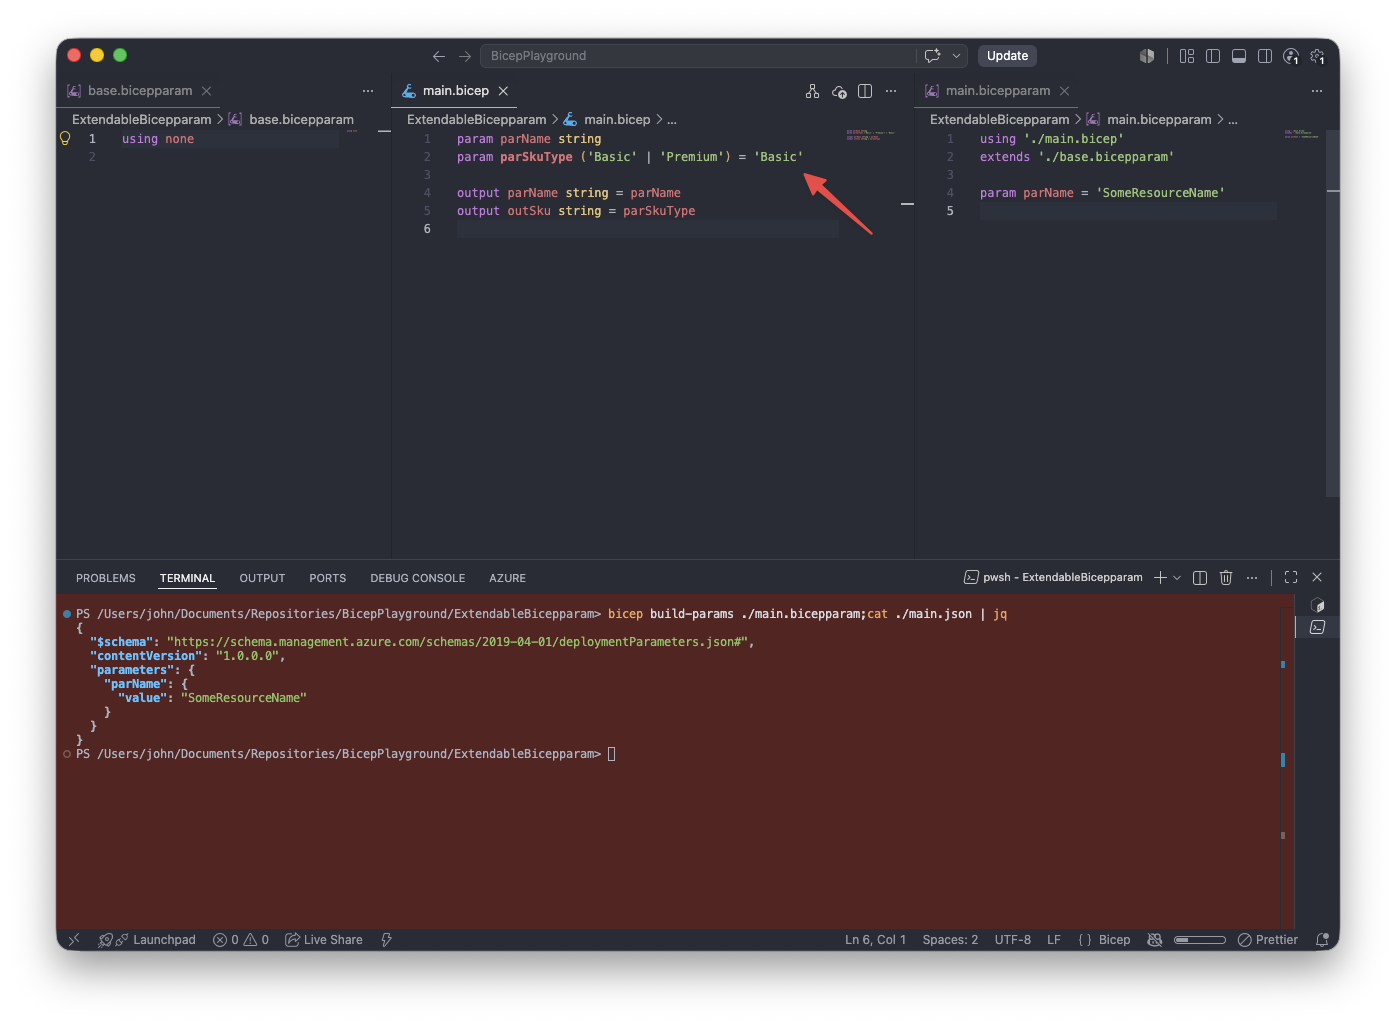This screenshot has width=1396, height=1025.
Task: Open the Accounts icon with badge
Action: coord(1291,56)
